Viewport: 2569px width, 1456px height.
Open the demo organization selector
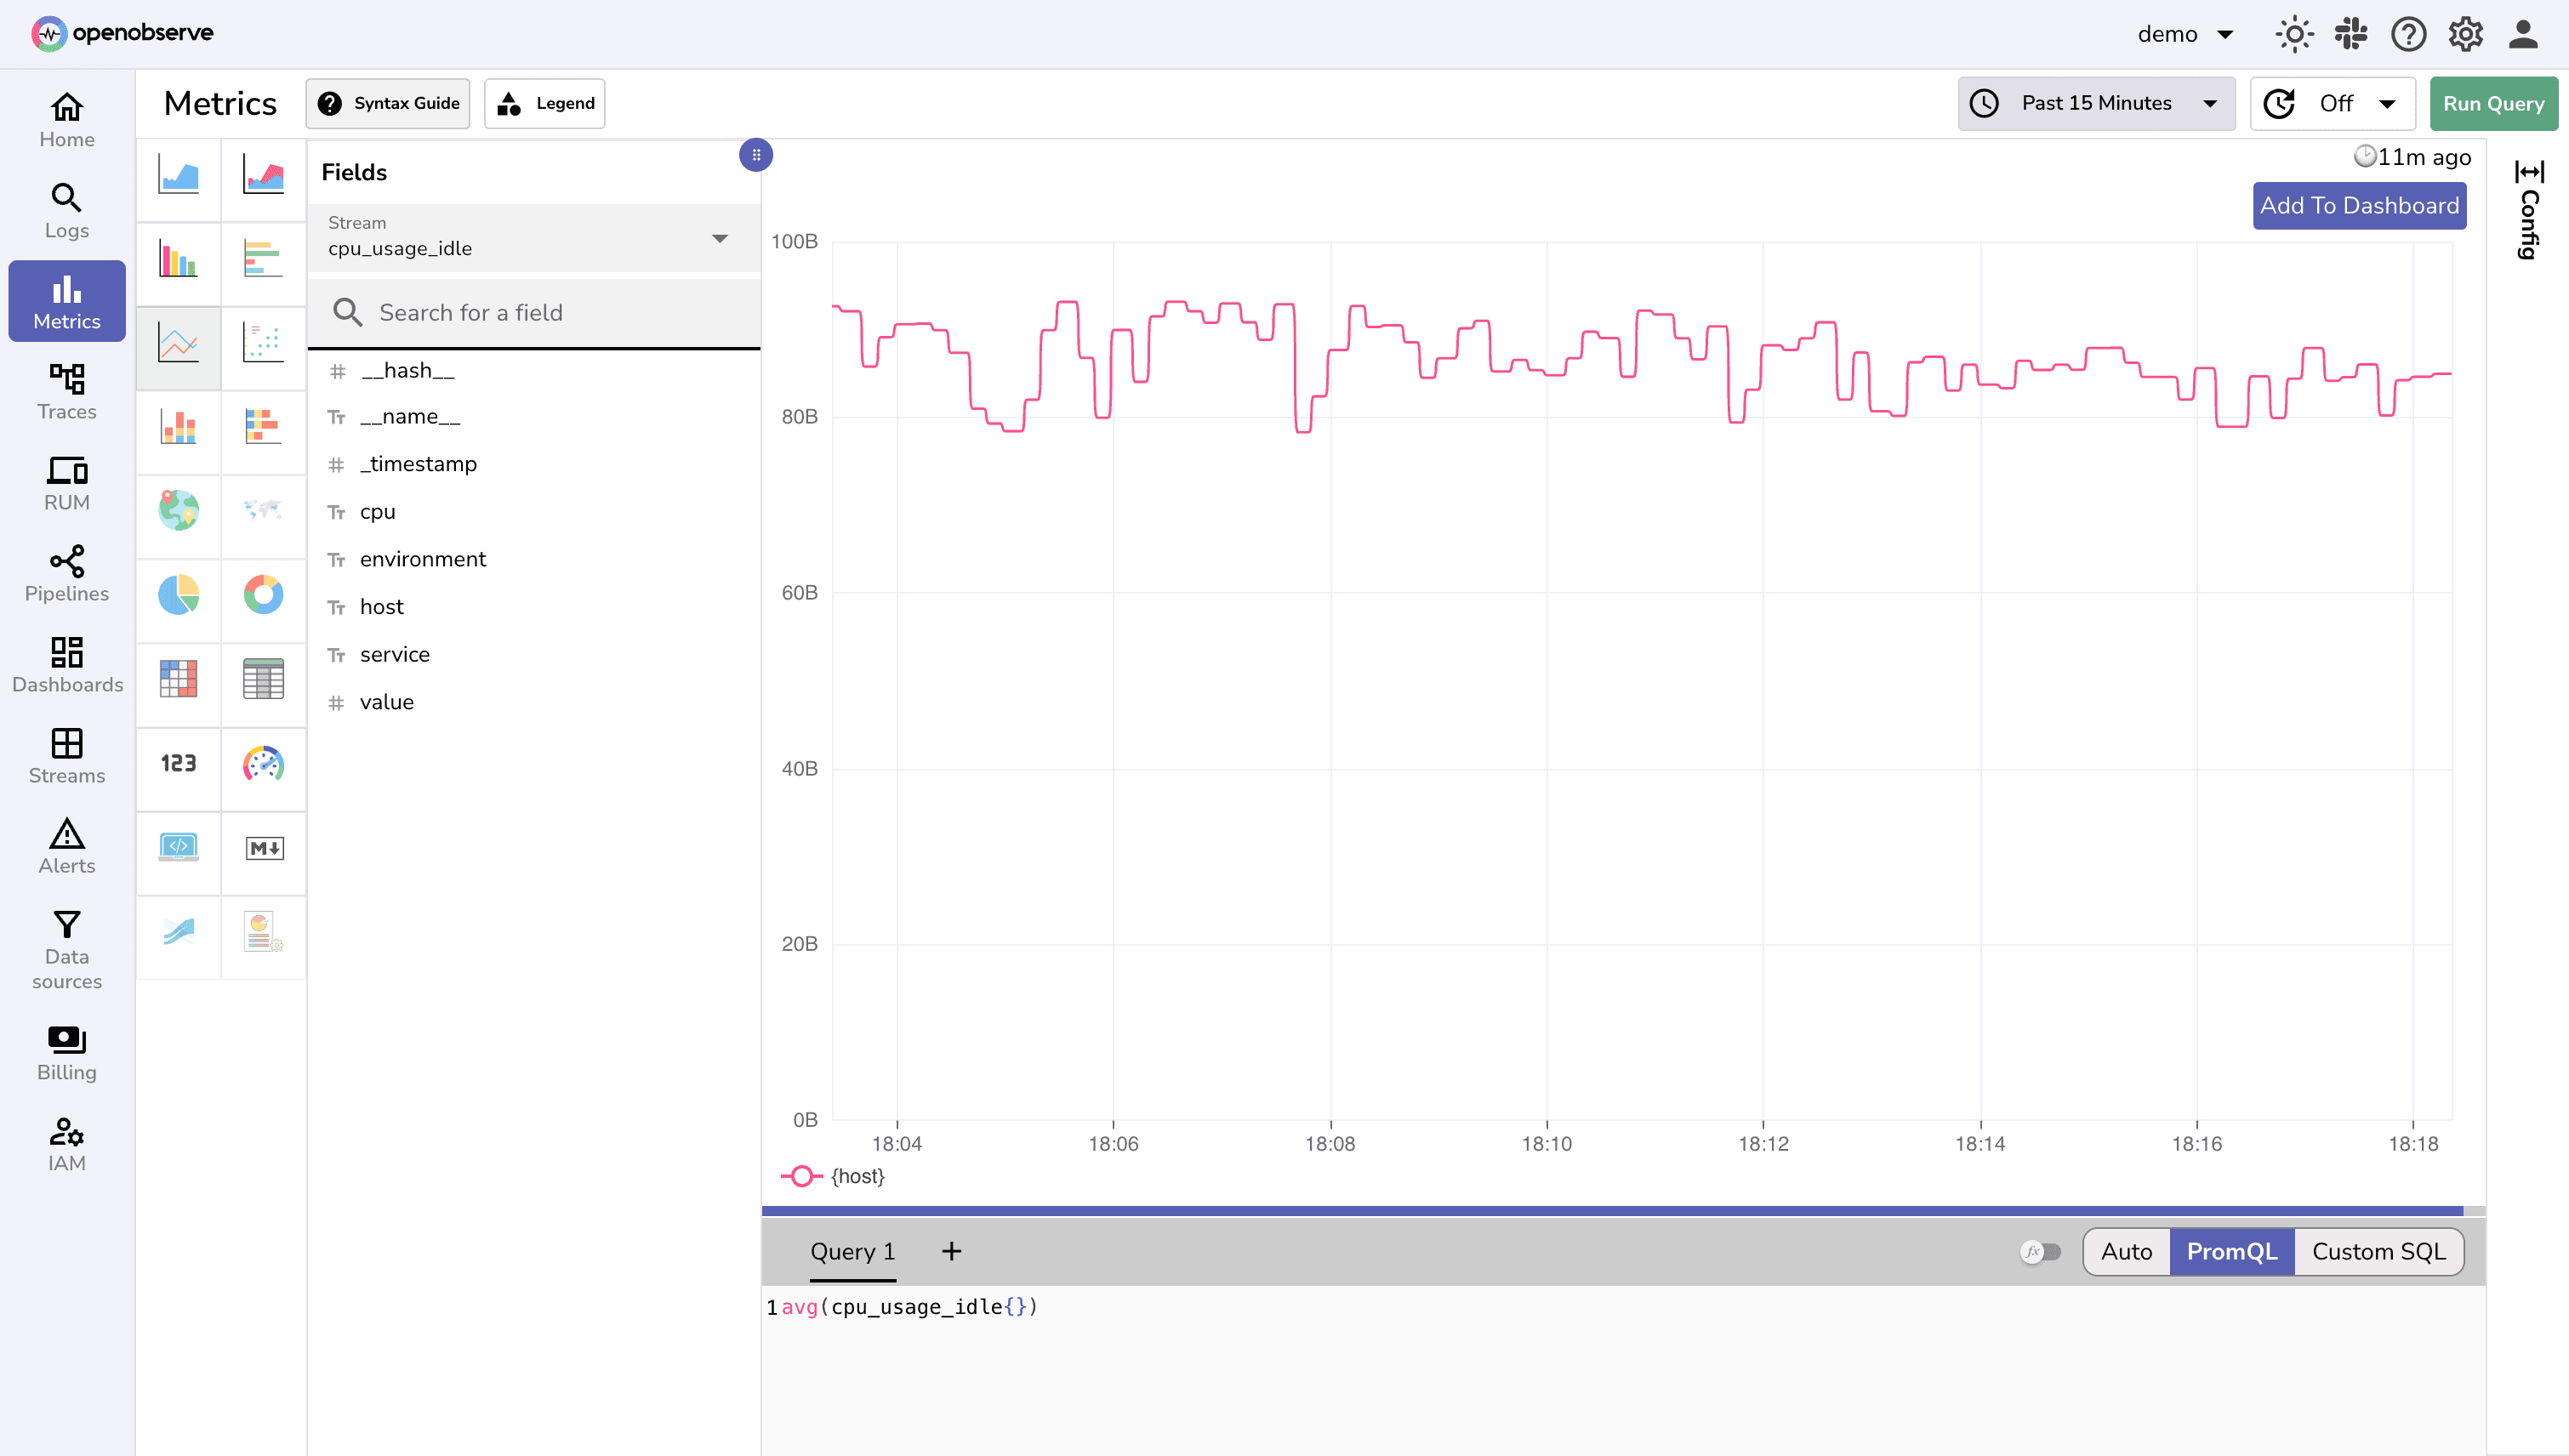click(x=2186, y=33)
